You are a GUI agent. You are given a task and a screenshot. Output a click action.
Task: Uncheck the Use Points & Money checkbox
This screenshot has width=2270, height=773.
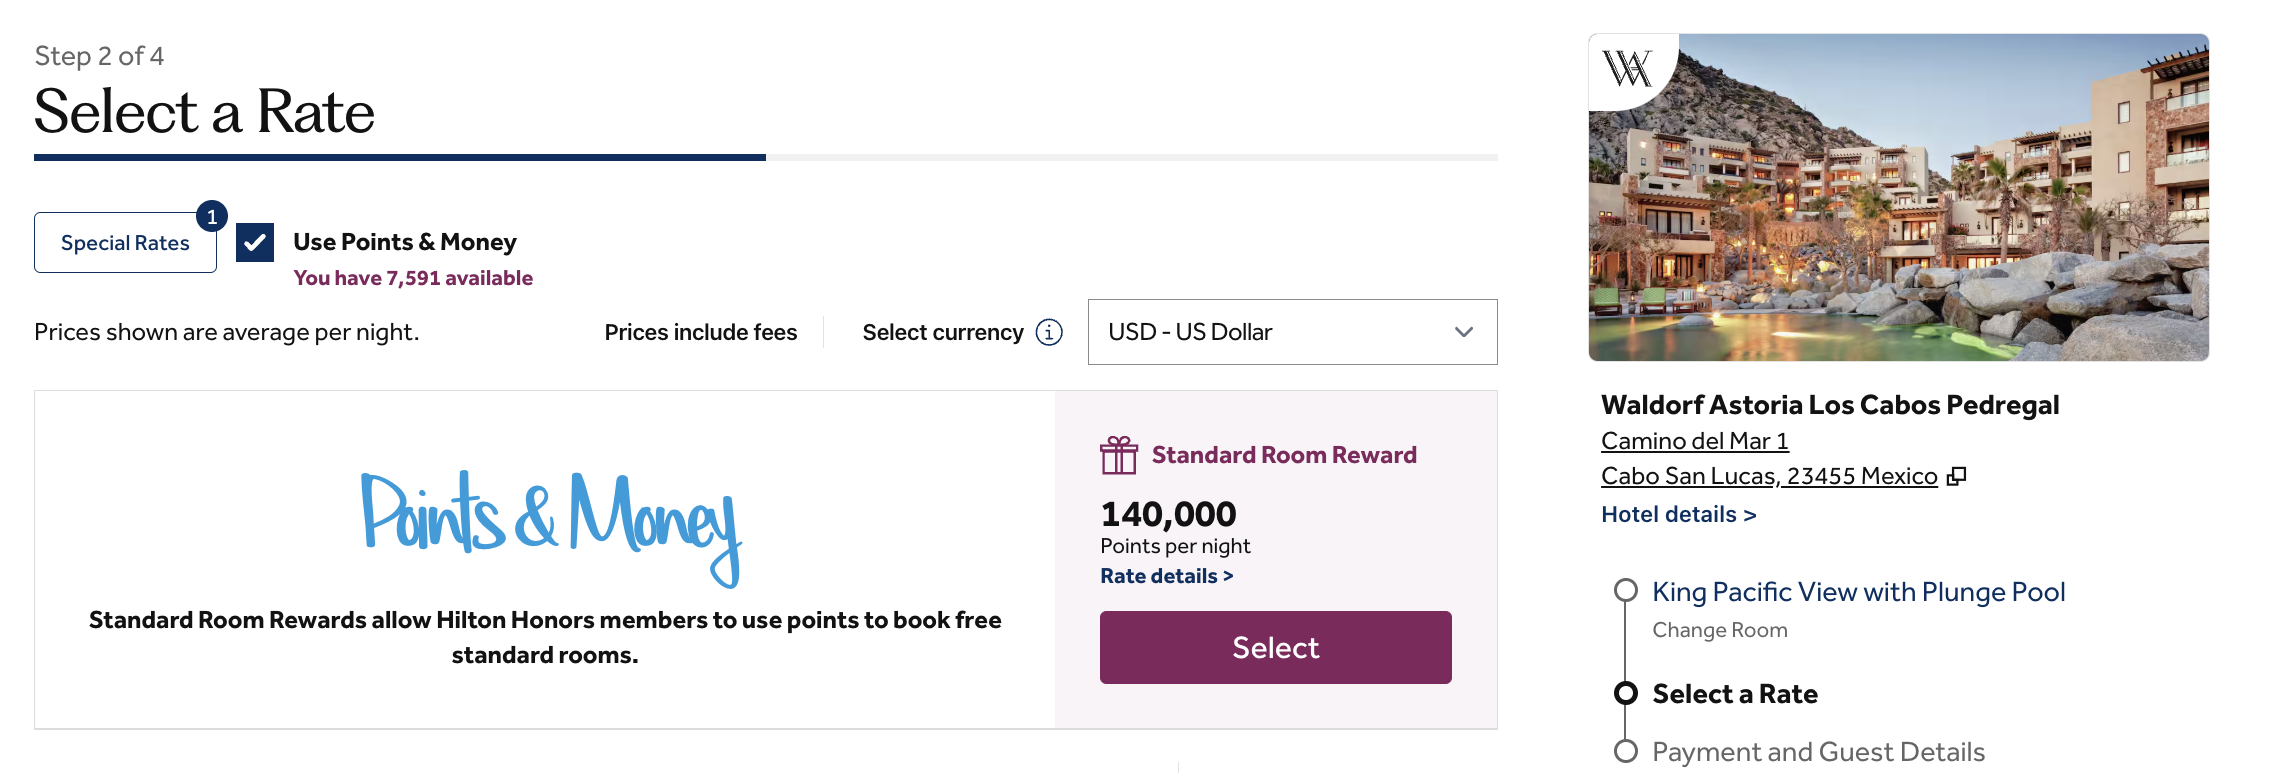[255, 242]
